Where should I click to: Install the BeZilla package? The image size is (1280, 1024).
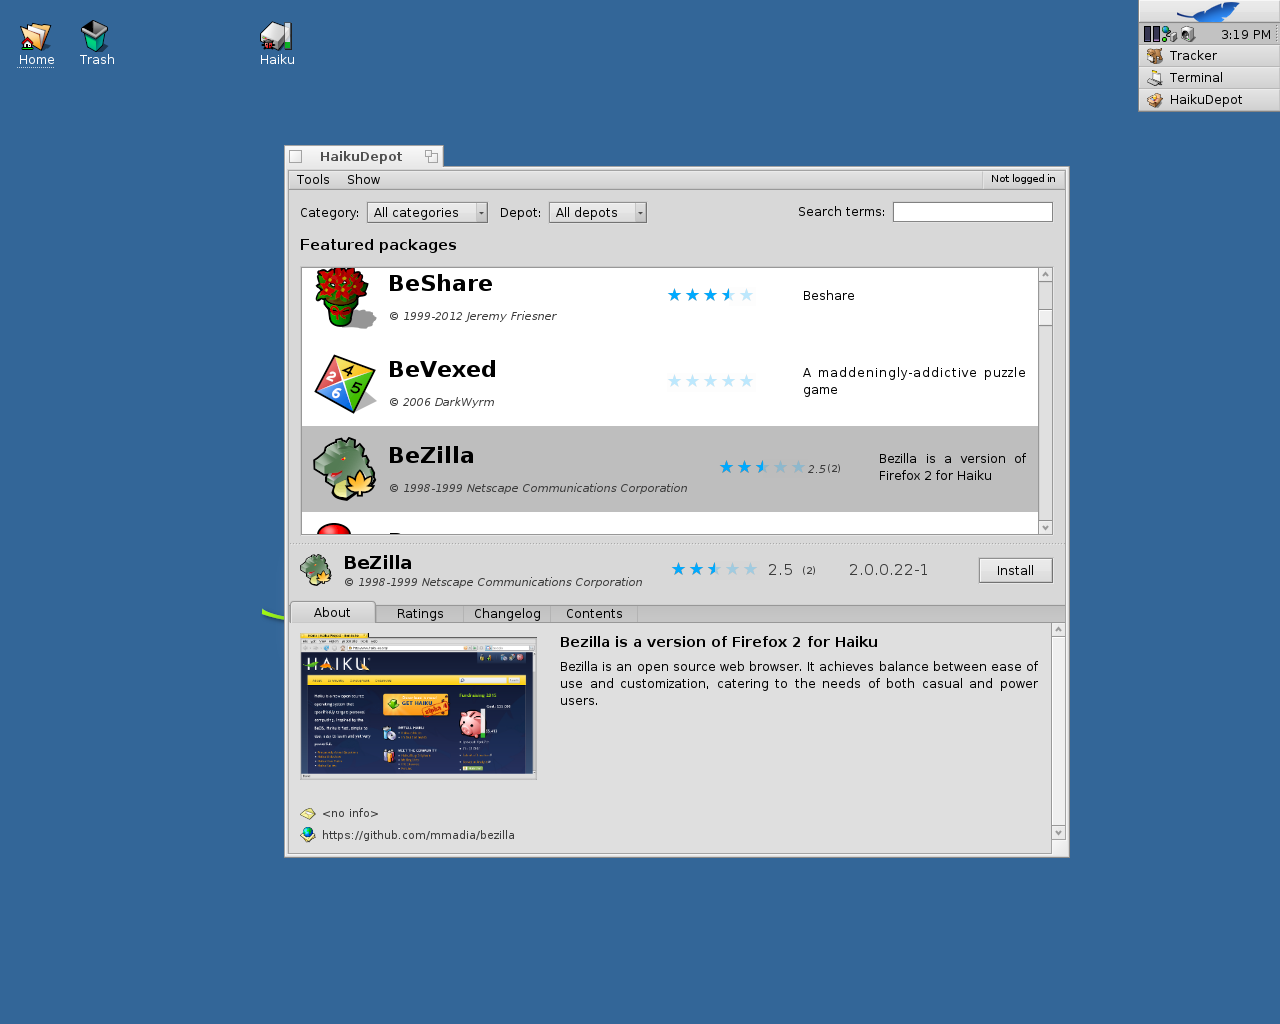tap(1015, 570)
